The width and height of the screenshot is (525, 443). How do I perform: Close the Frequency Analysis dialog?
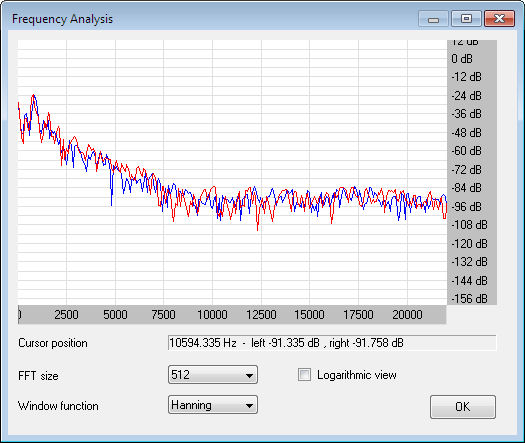tap(499, 18)
